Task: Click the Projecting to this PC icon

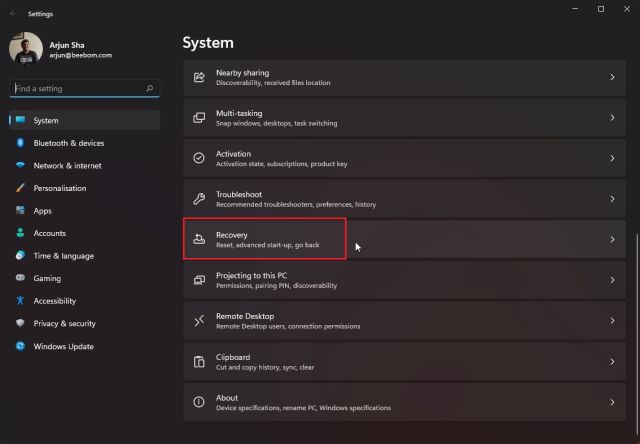Action: 199,280
